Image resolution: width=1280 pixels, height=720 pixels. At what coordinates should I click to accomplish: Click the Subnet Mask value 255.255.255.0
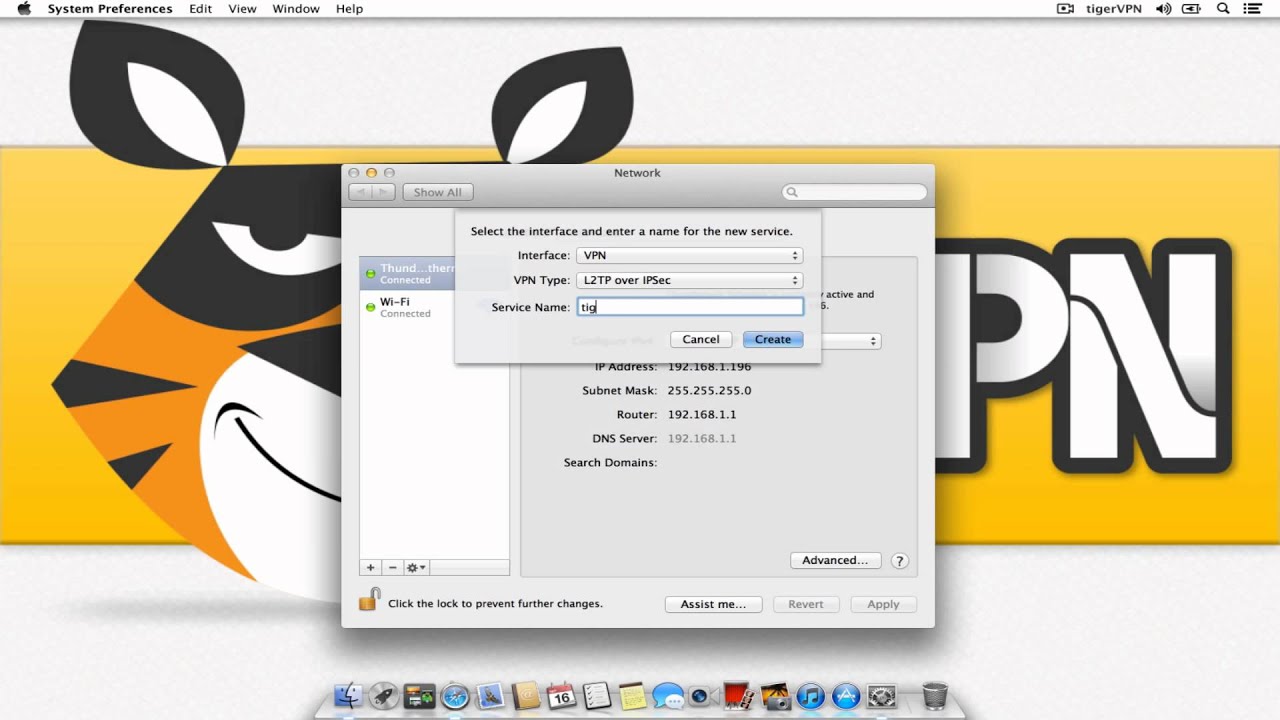tap(709, 391)
